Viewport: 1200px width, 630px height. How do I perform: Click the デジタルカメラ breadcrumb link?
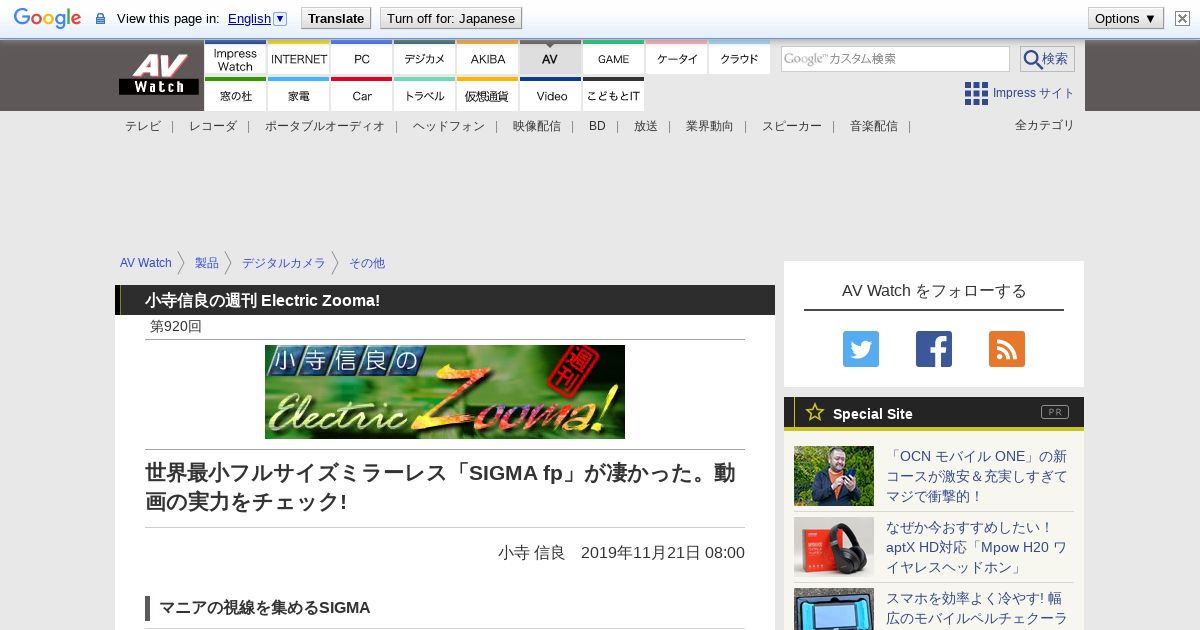tap(284, 263)
